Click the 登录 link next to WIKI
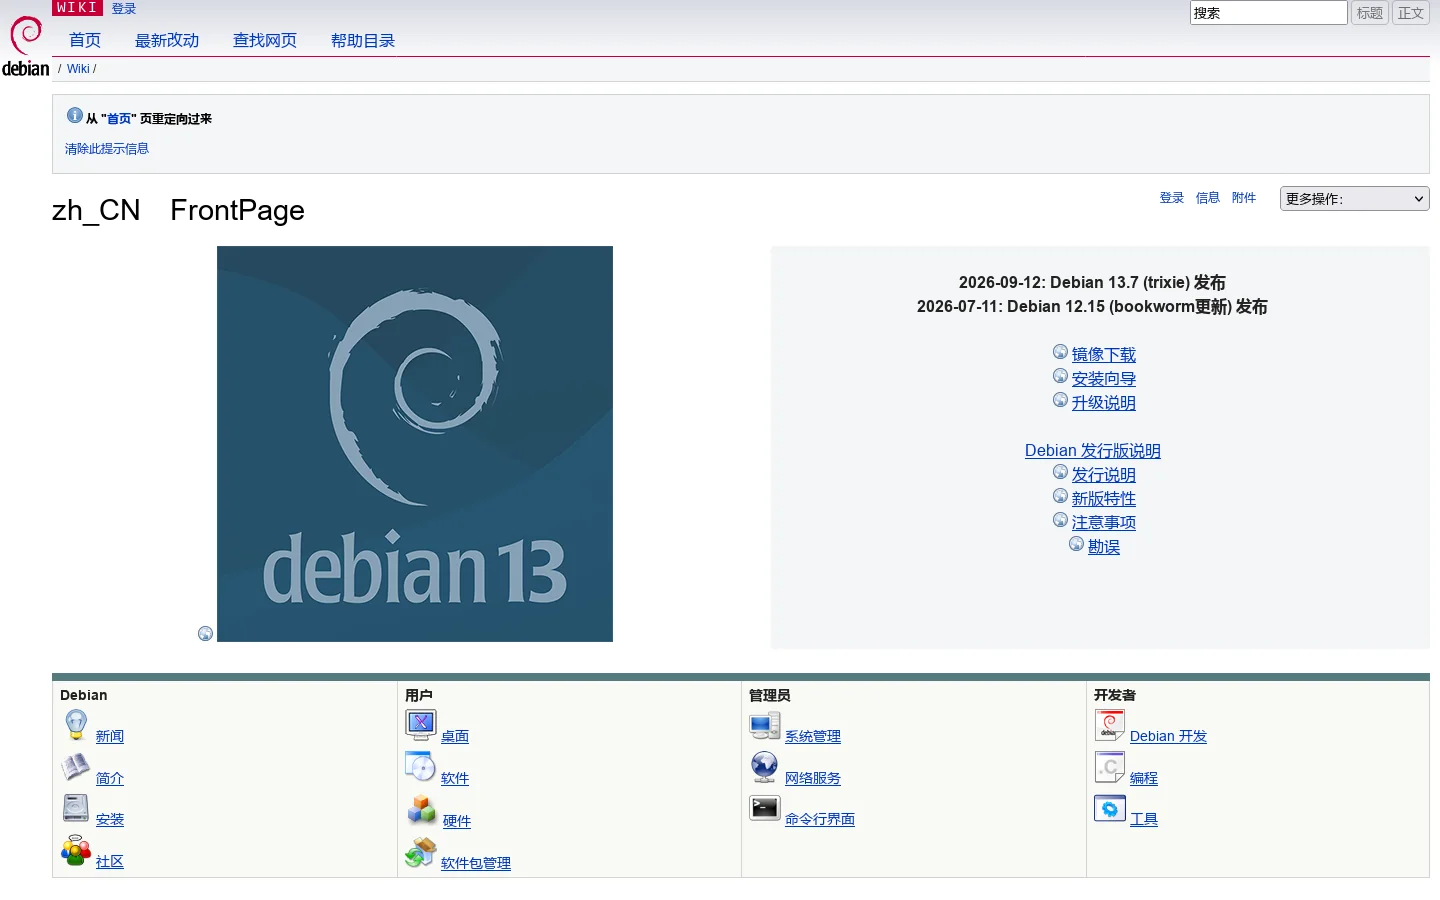1440x900 pixels. (124, 8)
